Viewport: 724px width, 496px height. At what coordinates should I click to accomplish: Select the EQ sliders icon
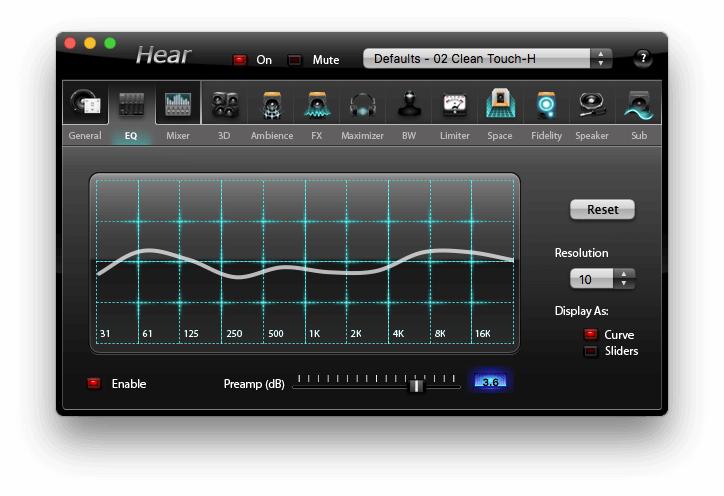point(132,103)
